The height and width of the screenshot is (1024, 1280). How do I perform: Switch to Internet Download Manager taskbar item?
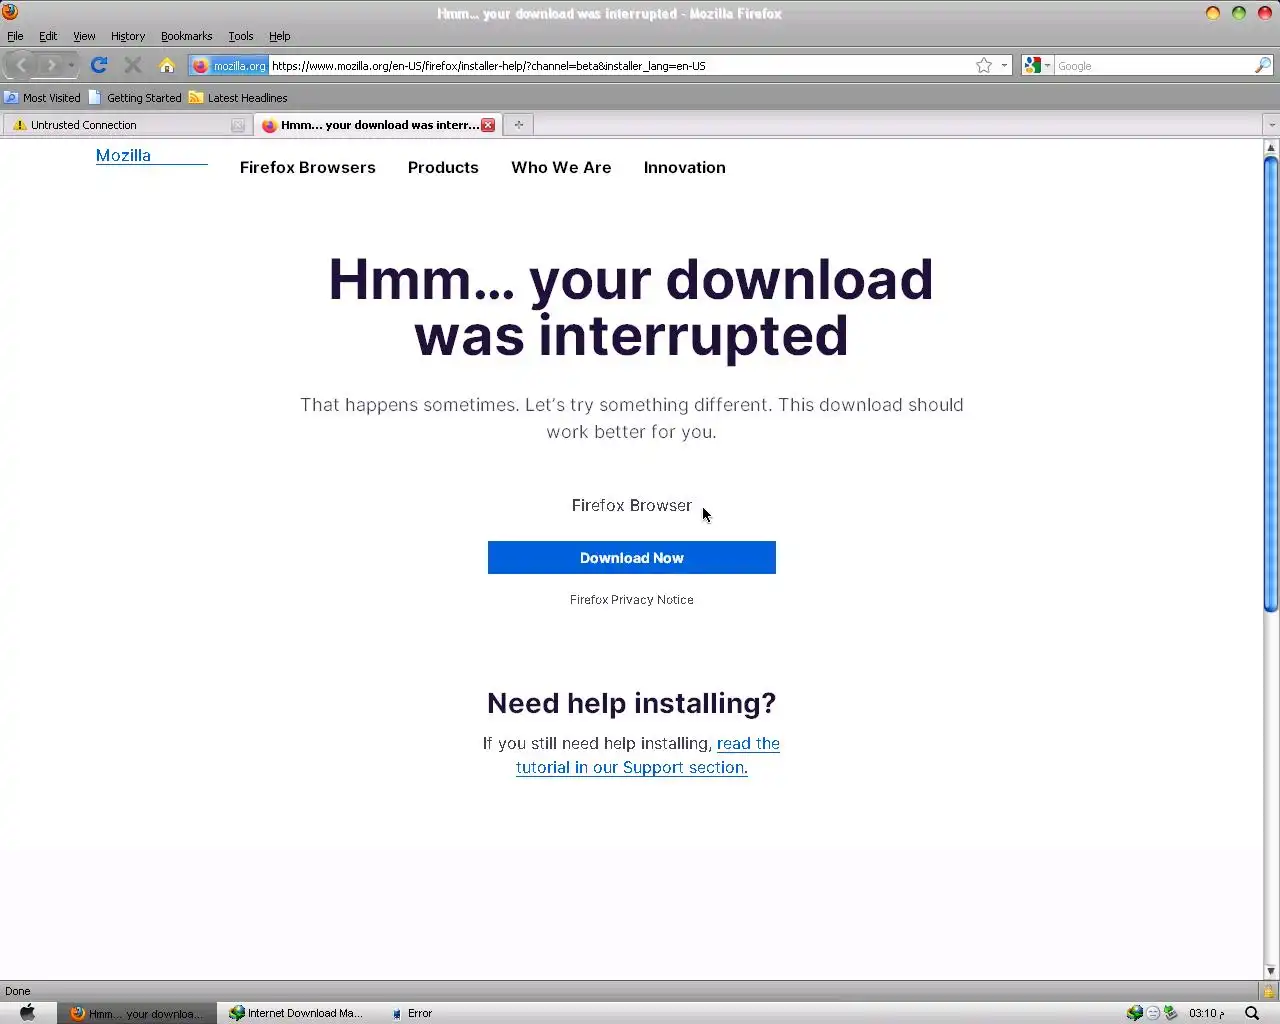click(x=296, y=1013)
